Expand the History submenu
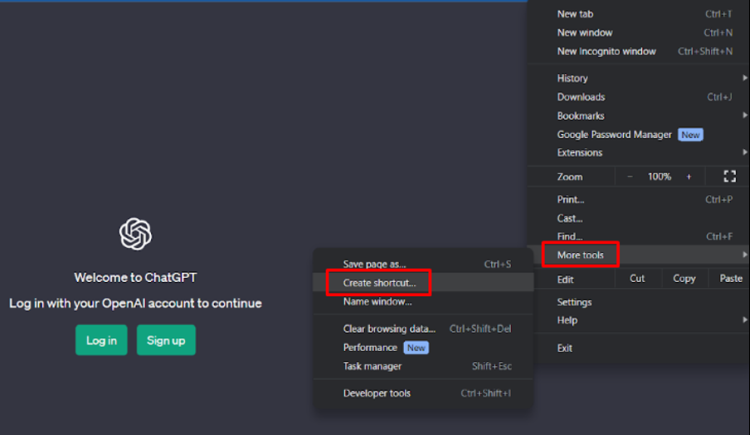This screenshot has width=750, height=435. pos(572,78)
